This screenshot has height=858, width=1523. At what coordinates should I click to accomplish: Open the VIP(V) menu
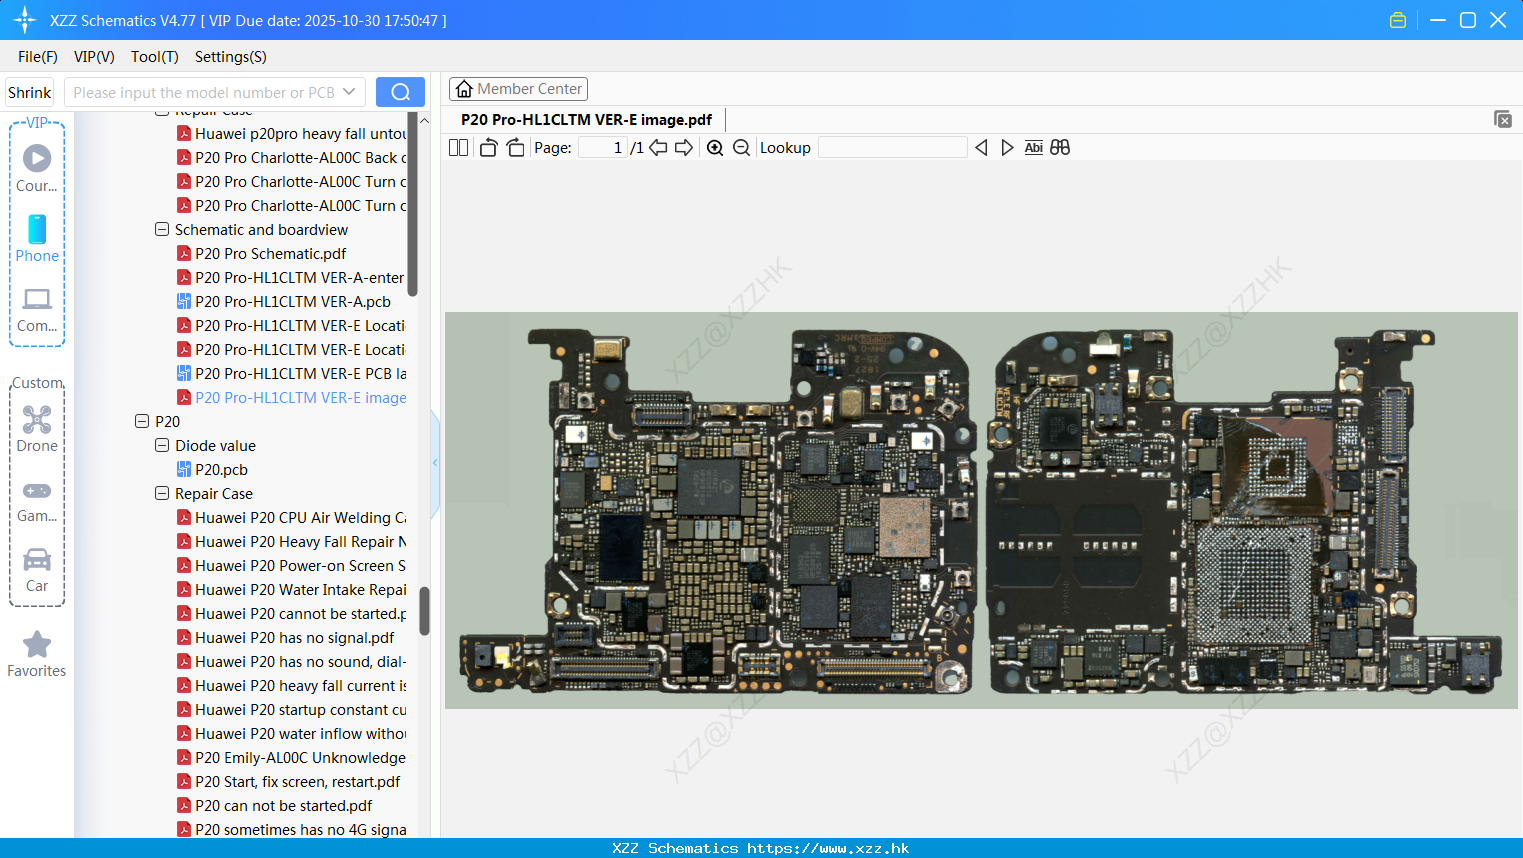point(94,57)
